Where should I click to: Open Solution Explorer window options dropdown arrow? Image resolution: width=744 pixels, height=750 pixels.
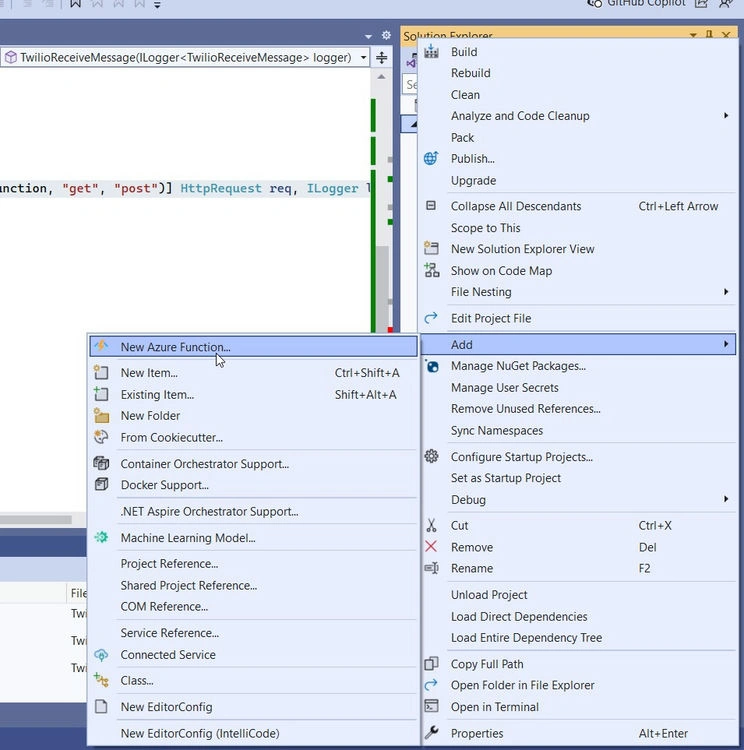tap(693, 35)
